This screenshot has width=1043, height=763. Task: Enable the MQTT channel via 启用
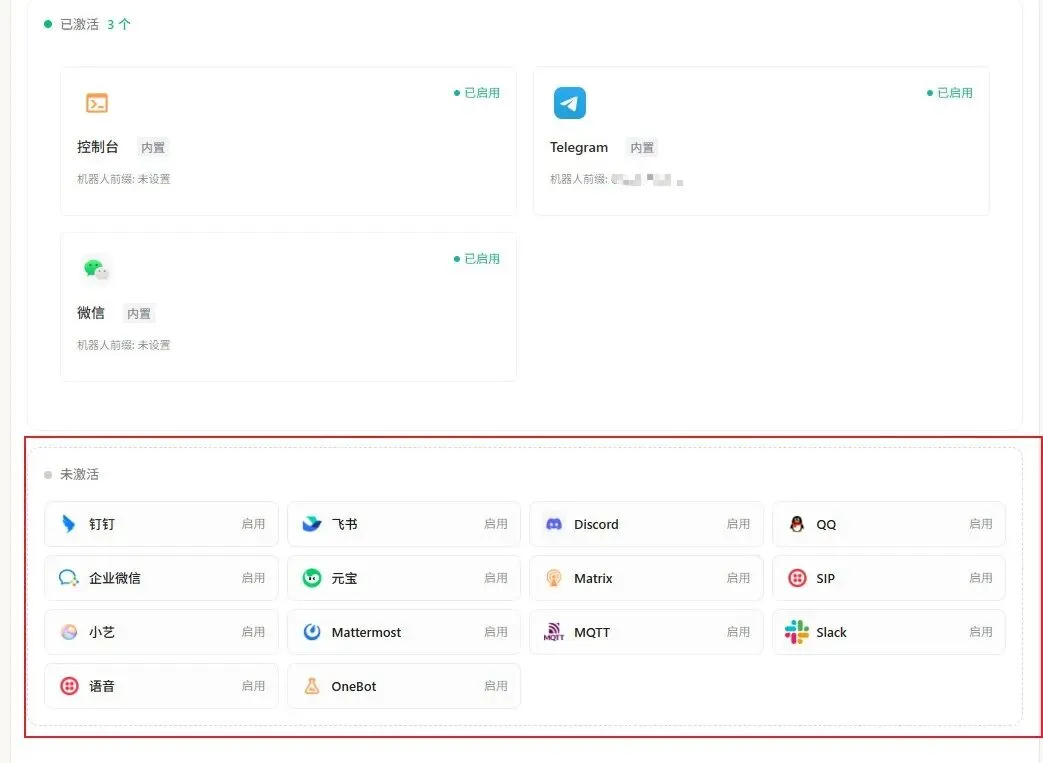[x=738, y=632]
